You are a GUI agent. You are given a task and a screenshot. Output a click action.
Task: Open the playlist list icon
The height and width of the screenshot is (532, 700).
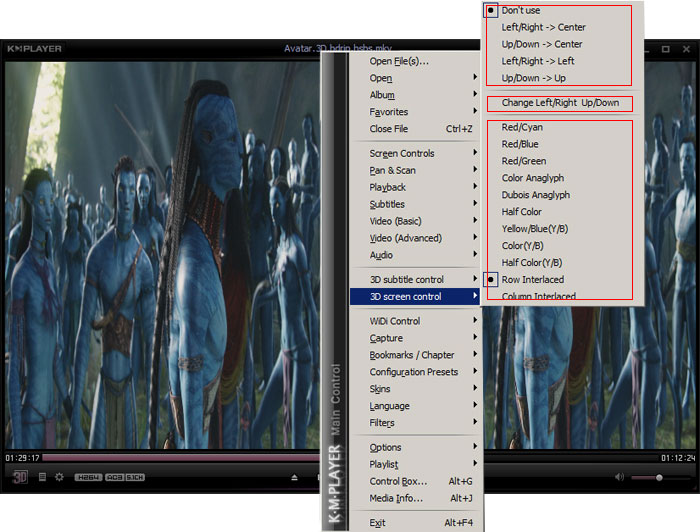pos(42,477)
